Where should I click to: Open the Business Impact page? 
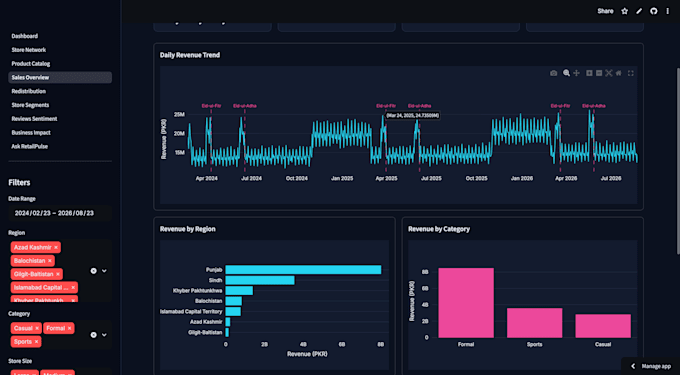(60, 133)
